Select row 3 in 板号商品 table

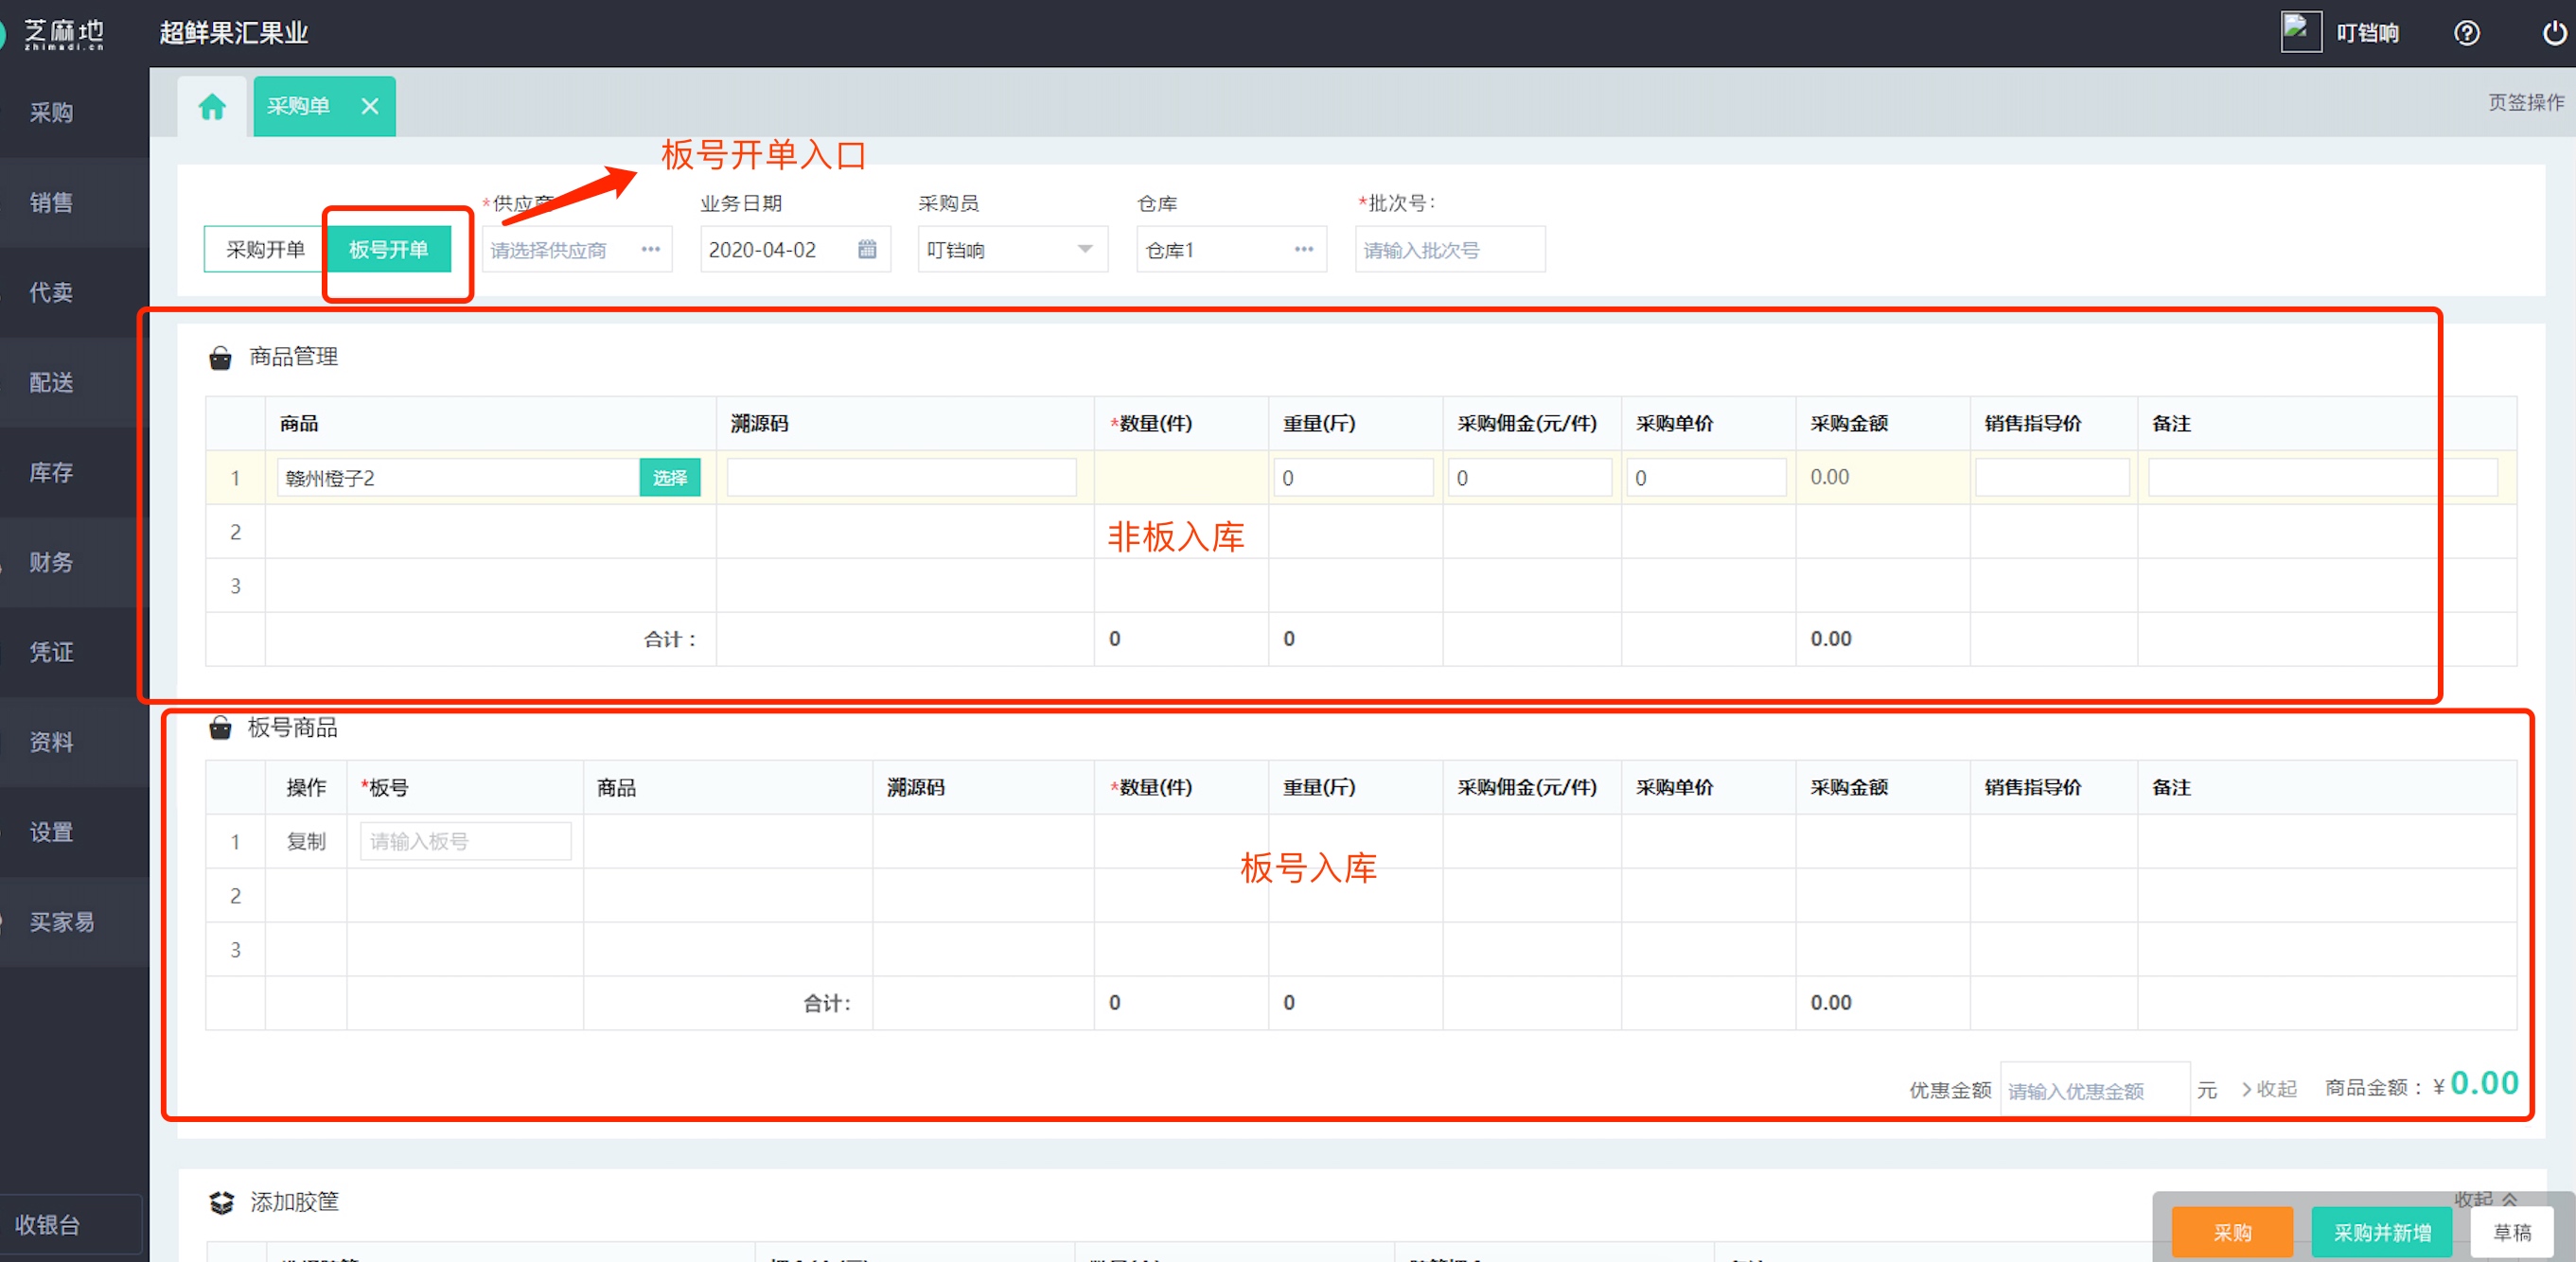[1360, 950]
